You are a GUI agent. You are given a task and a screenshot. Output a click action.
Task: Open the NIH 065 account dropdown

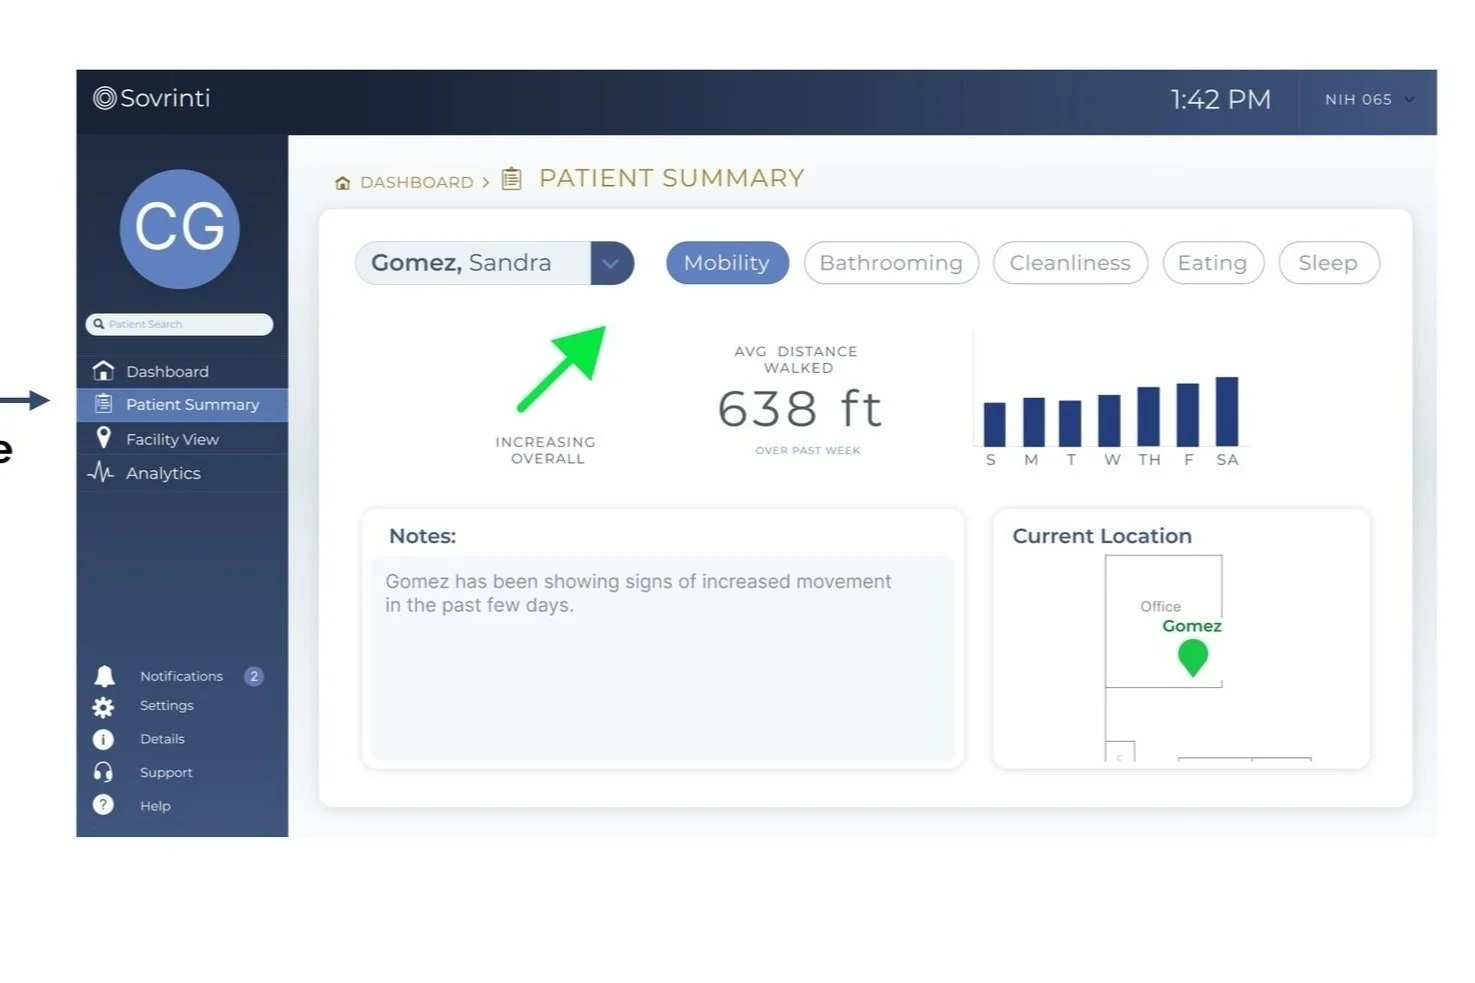tap(1367, 100)
